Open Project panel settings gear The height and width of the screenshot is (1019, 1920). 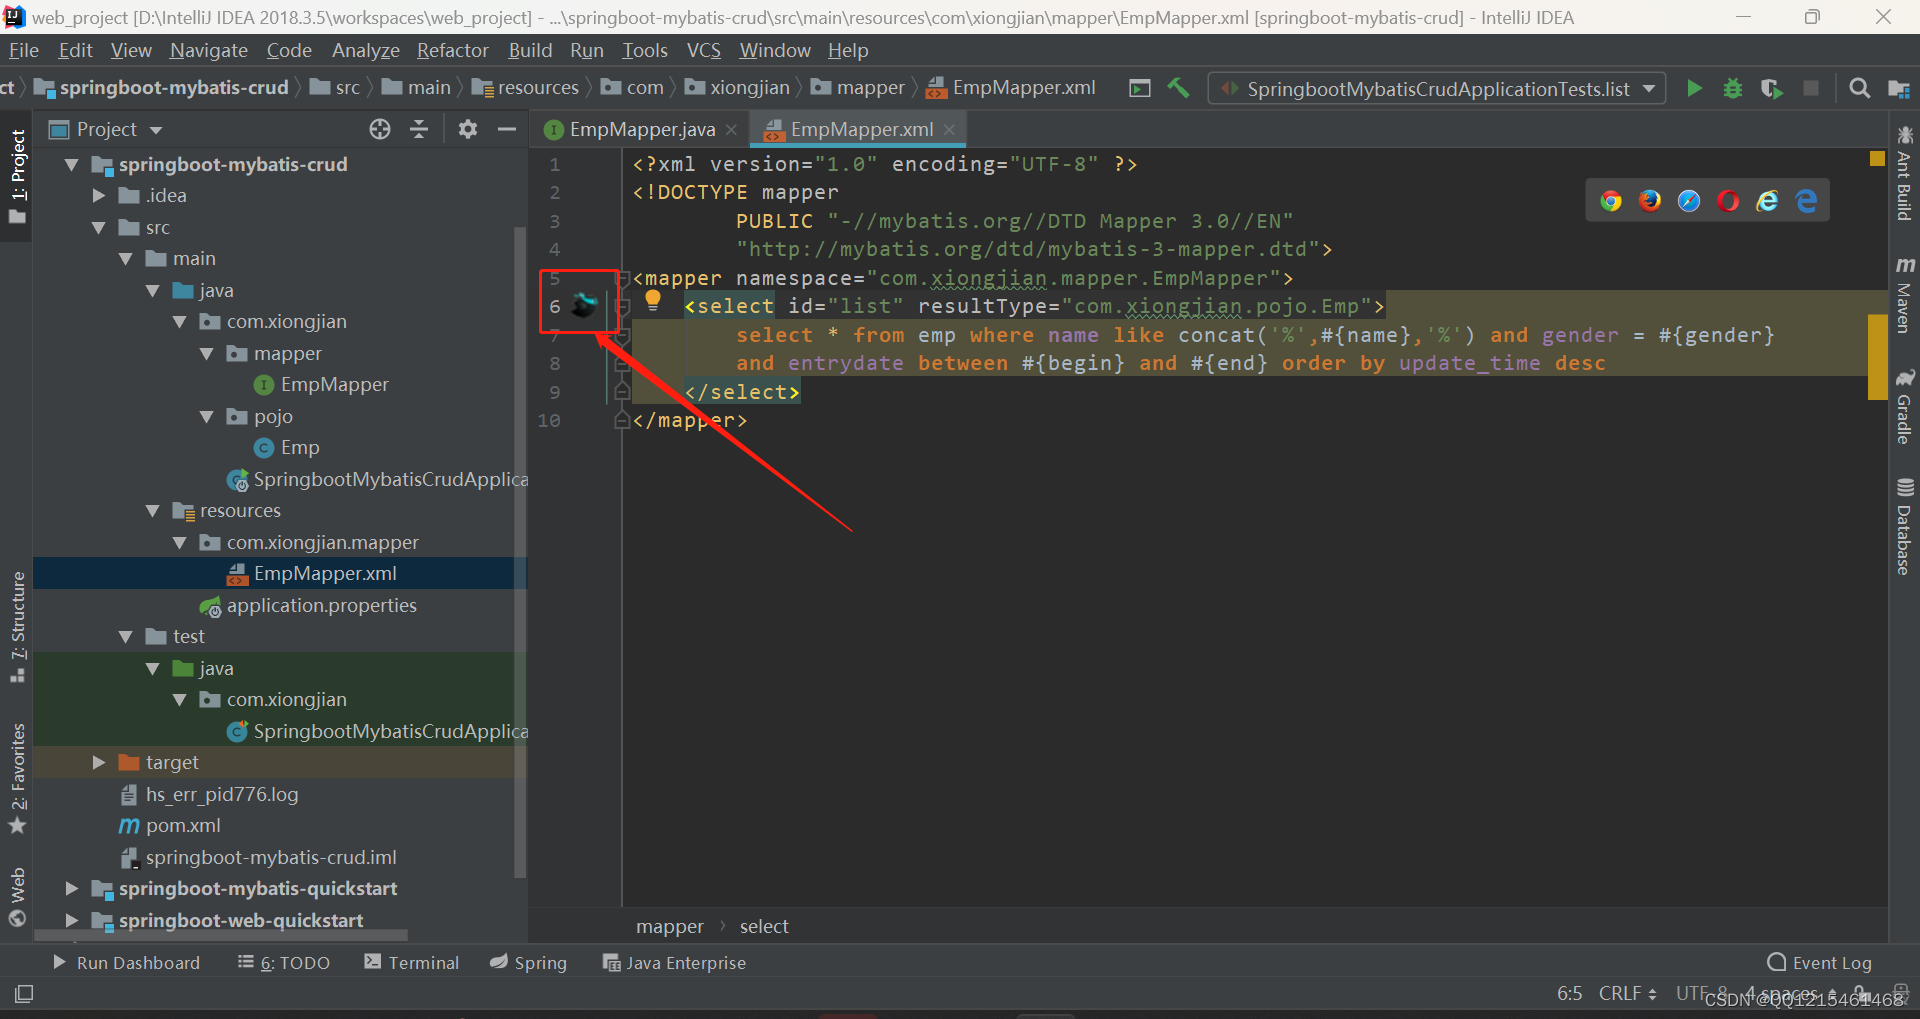(467, 129)
